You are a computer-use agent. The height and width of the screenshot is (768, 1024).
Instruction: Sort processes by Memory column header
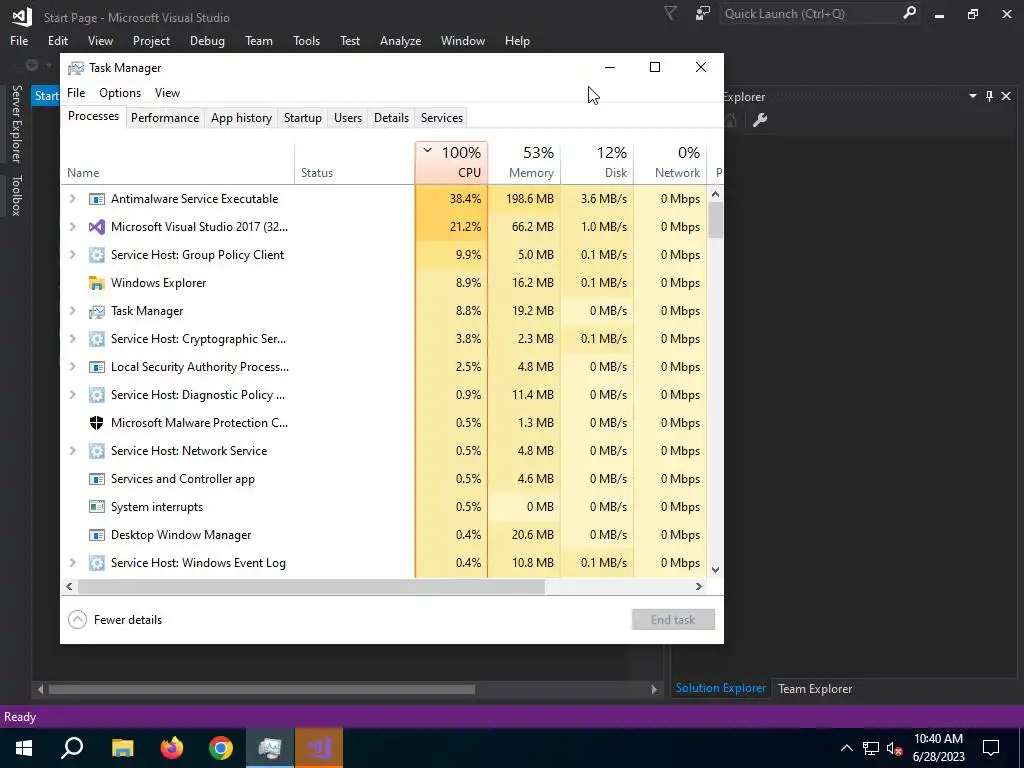[524, 163]
